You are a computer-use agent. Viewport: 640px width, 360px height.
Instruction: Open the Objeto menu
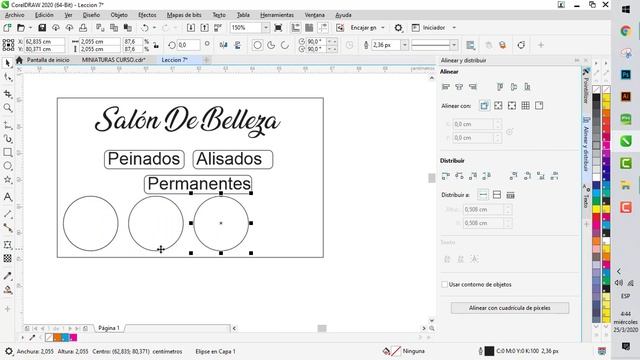119,15
